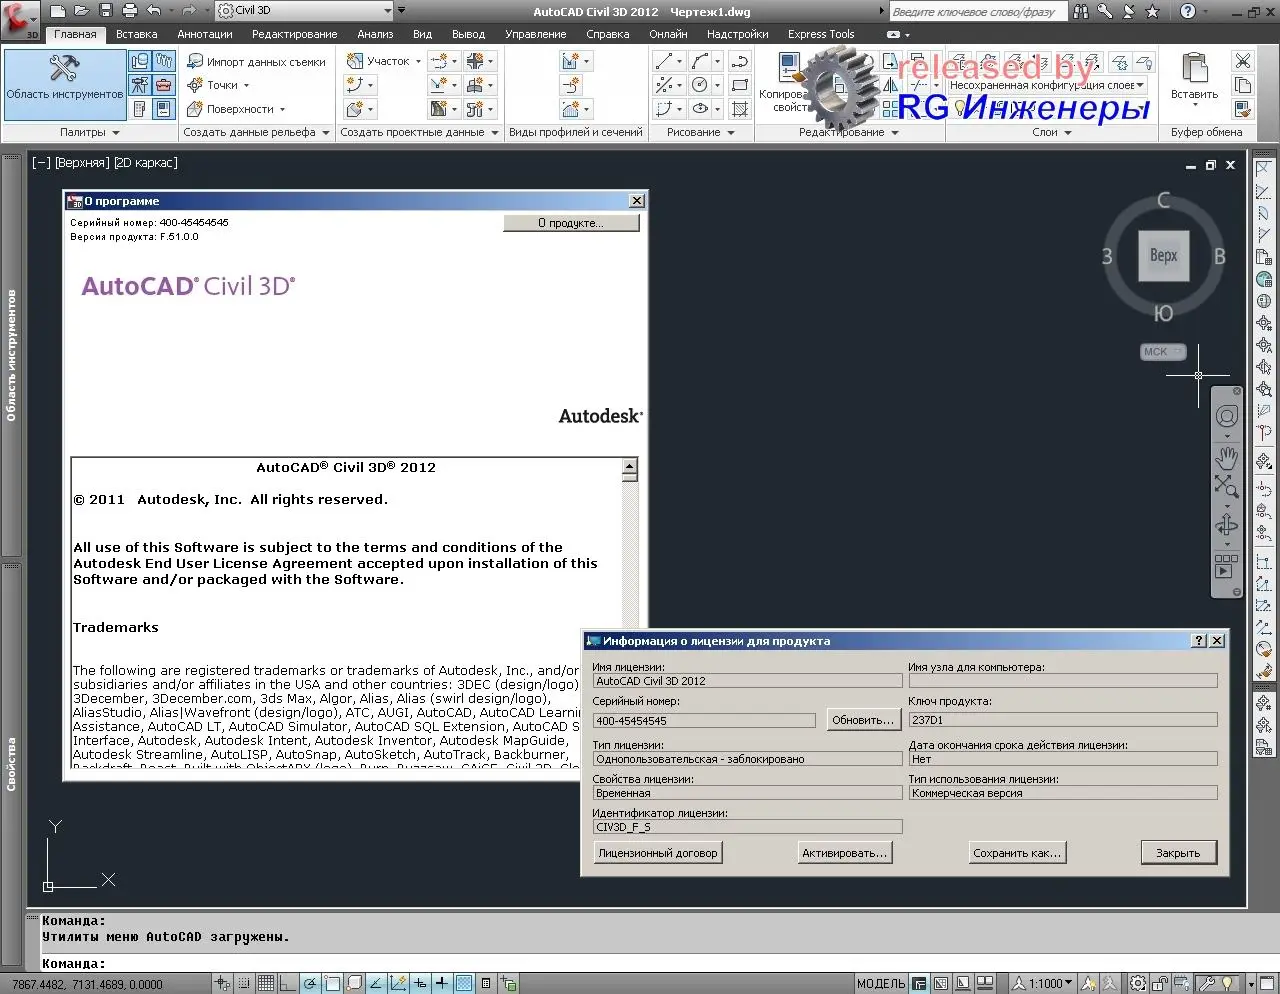Open the Favorites star icon
The height and width of the screenshot is (994, 1280).
point(1152,12)
